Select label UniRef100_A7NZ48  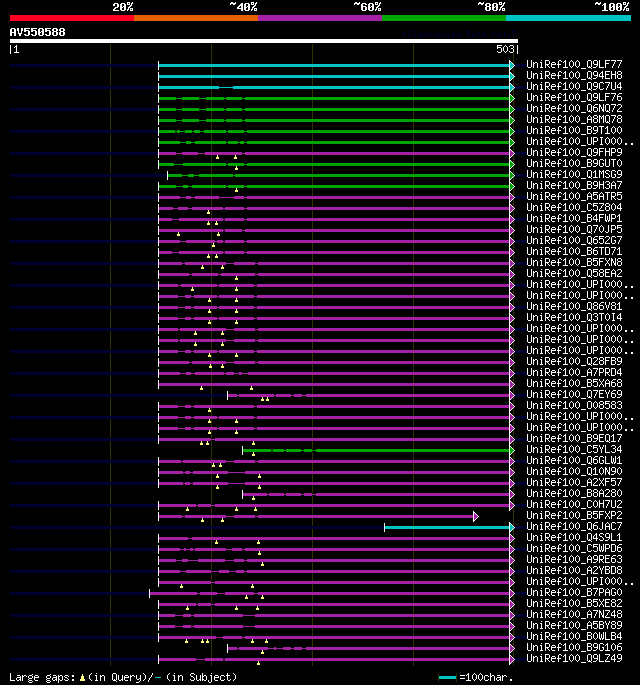574,615
